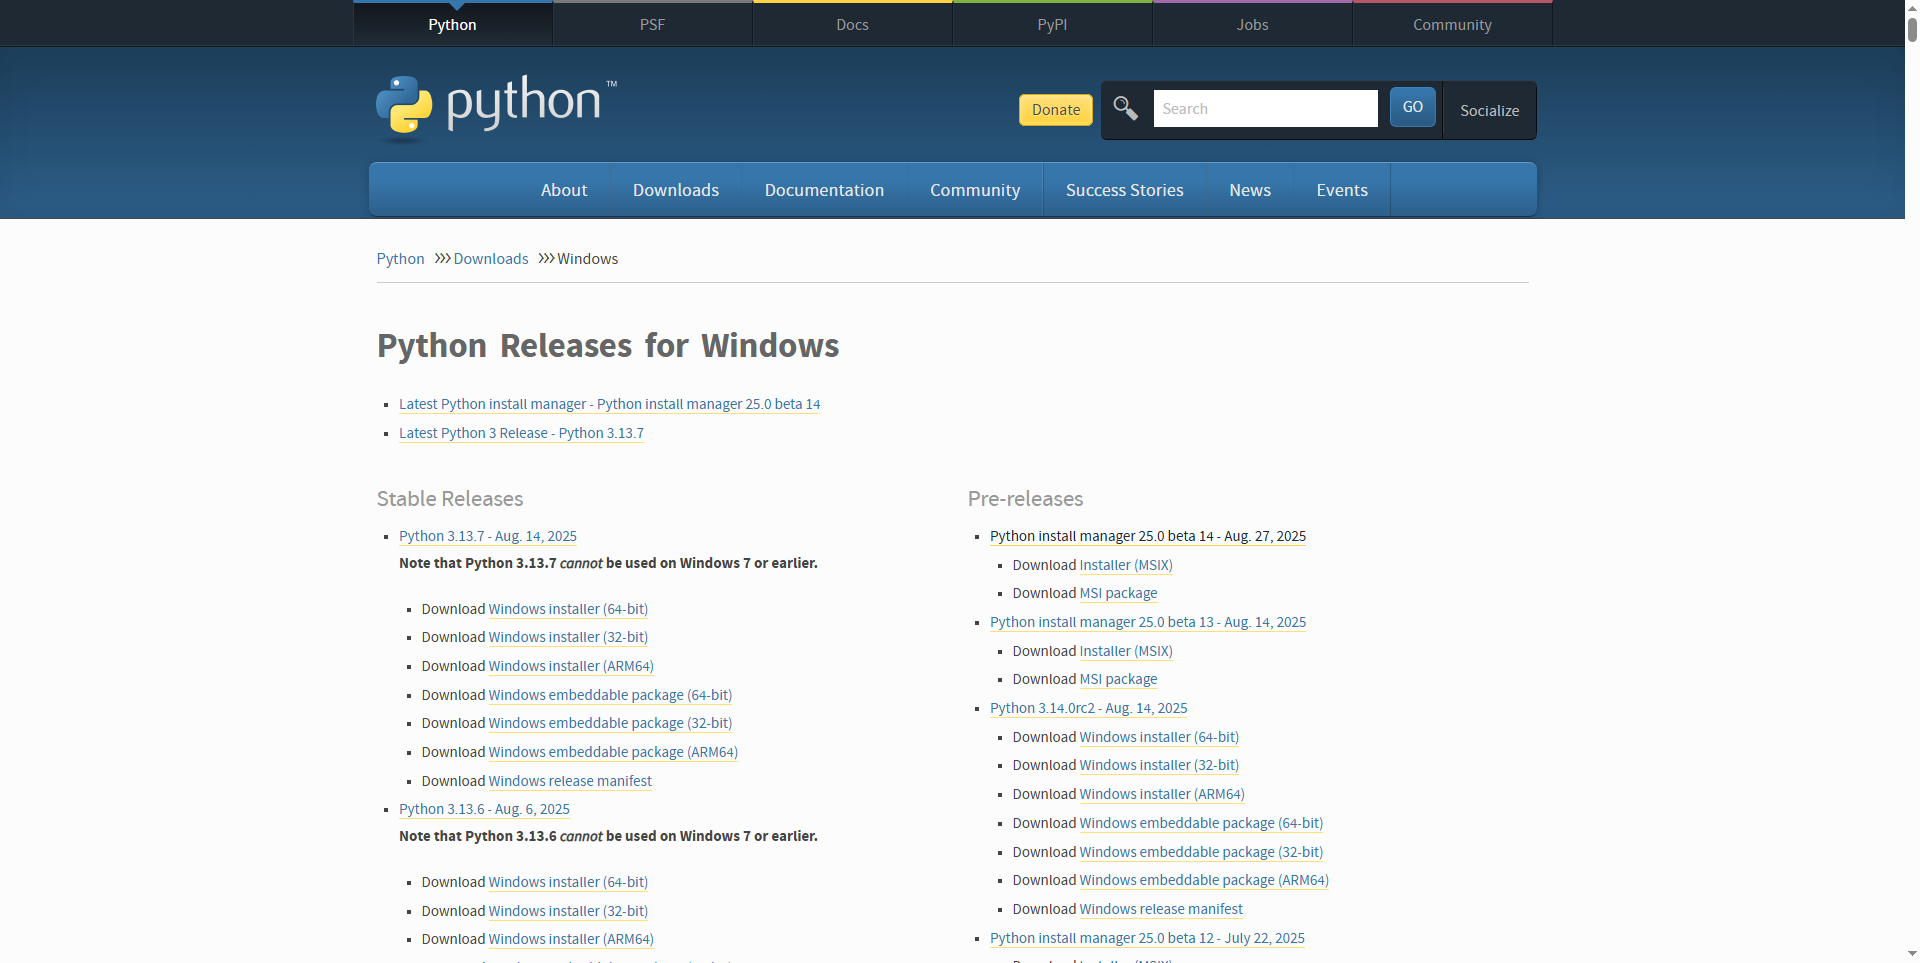Download Python 3.13.6 Windows installer (32-bit)

click(x=568, y=911)
